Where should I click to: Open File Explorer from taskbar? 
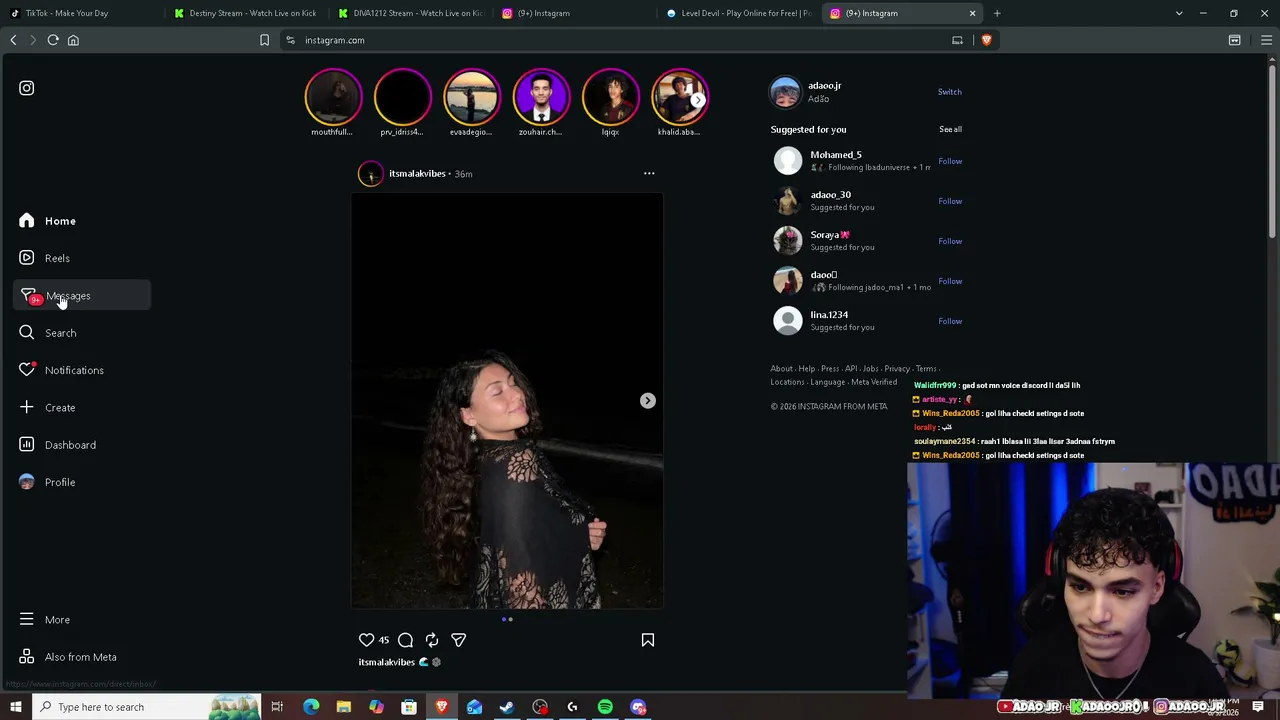point(343,707)
